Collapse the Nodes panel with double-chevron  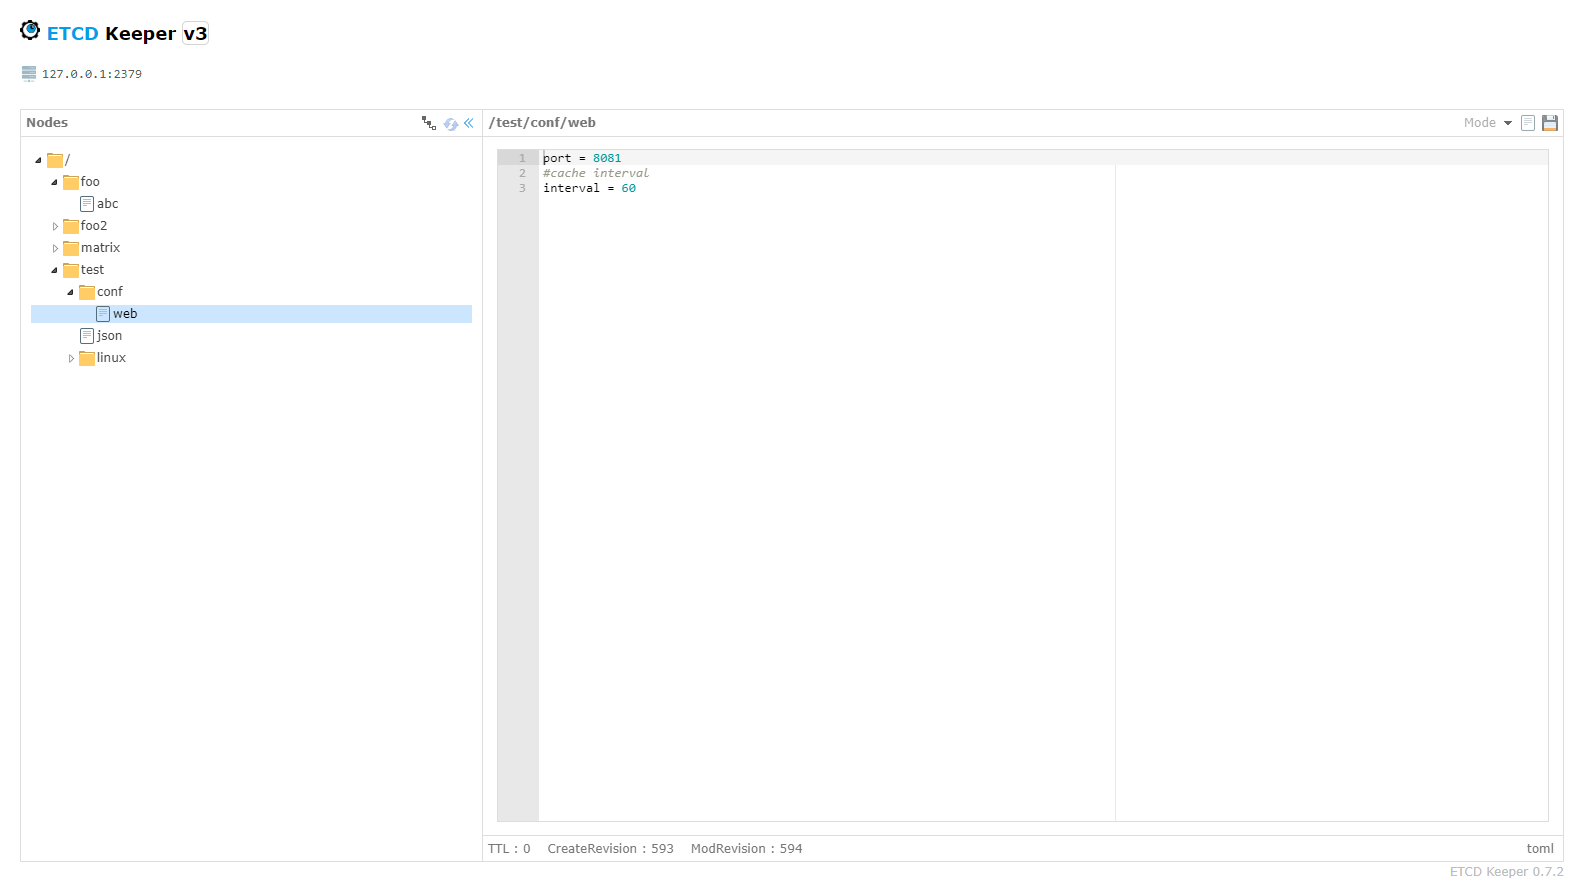click(x=468, y=123)
